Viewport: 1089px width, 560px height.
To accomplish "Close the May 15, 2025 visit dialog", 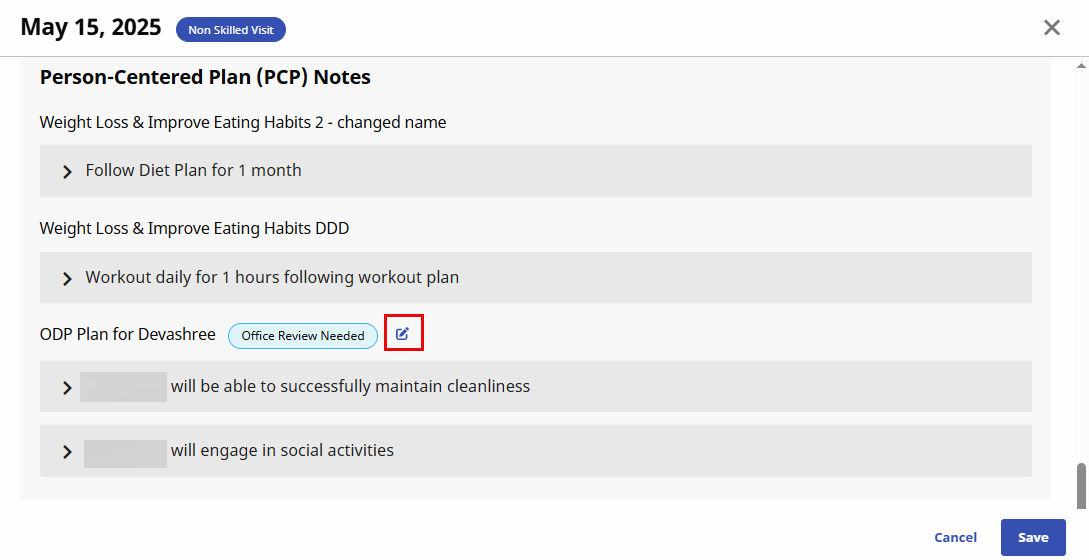I will [x=1052, y=28].
